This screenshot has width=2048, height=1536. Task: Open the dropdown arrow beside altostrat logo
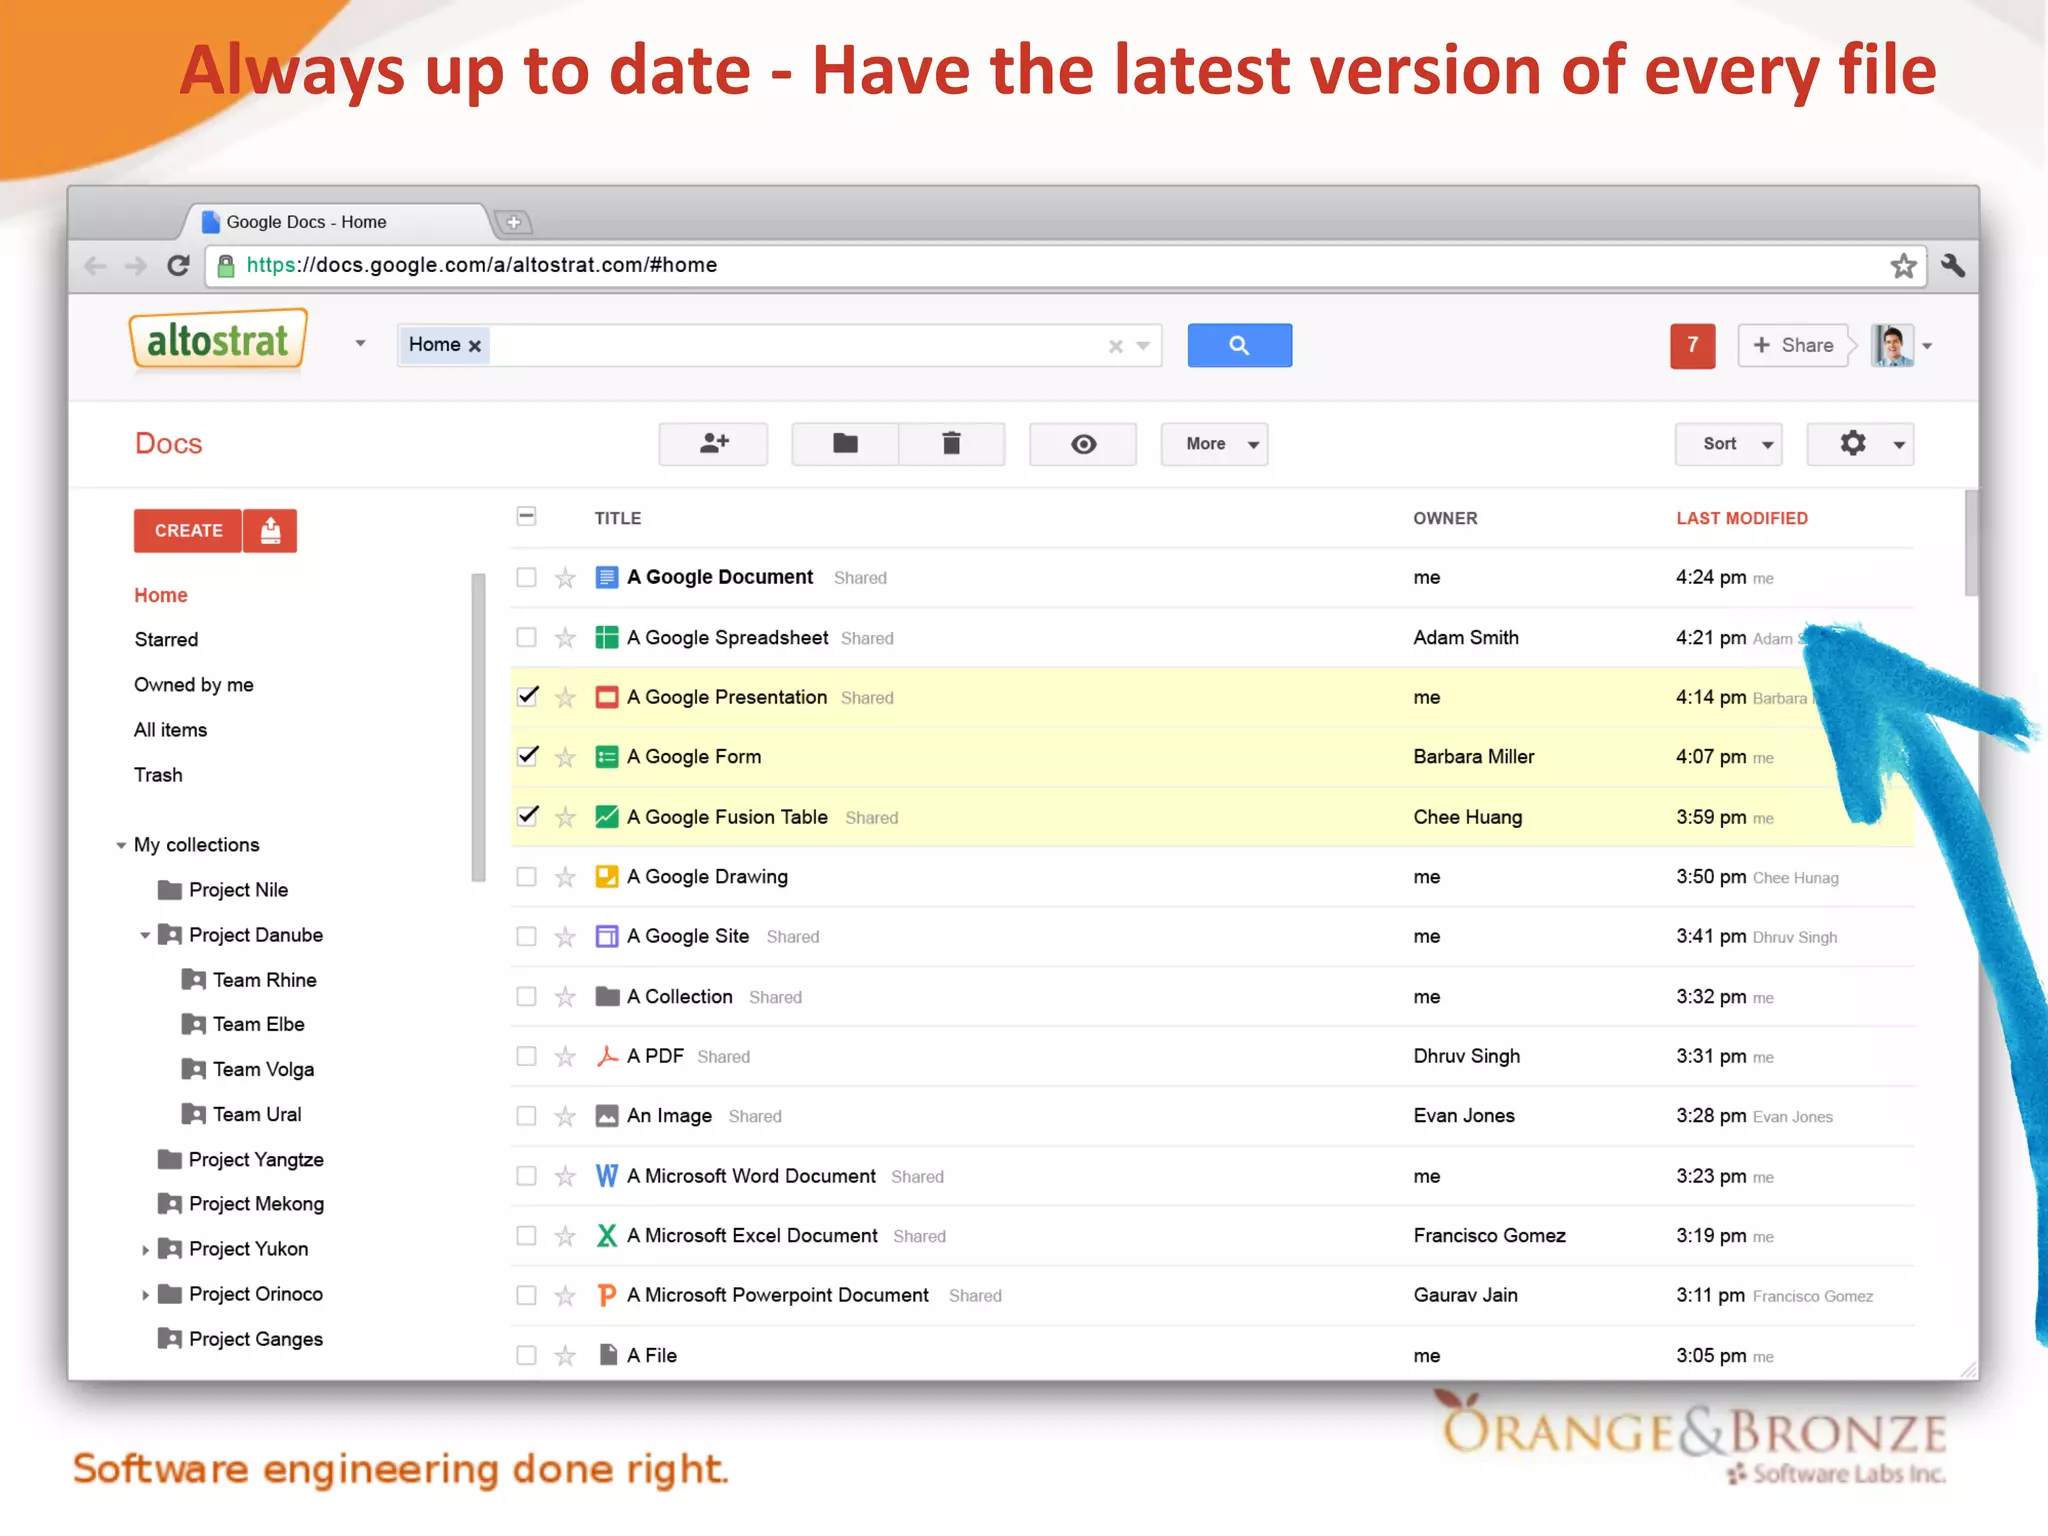pyautogui.click(x=360, y=344)
